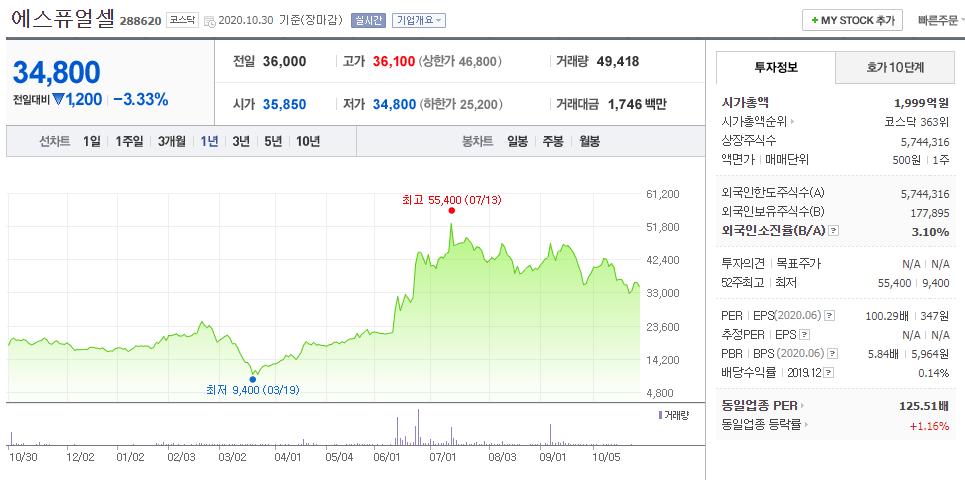This screenshot has height=480, width=965.
Task: Click the 외국인보유주식수 value 177,895
Action: pos(929,212)
